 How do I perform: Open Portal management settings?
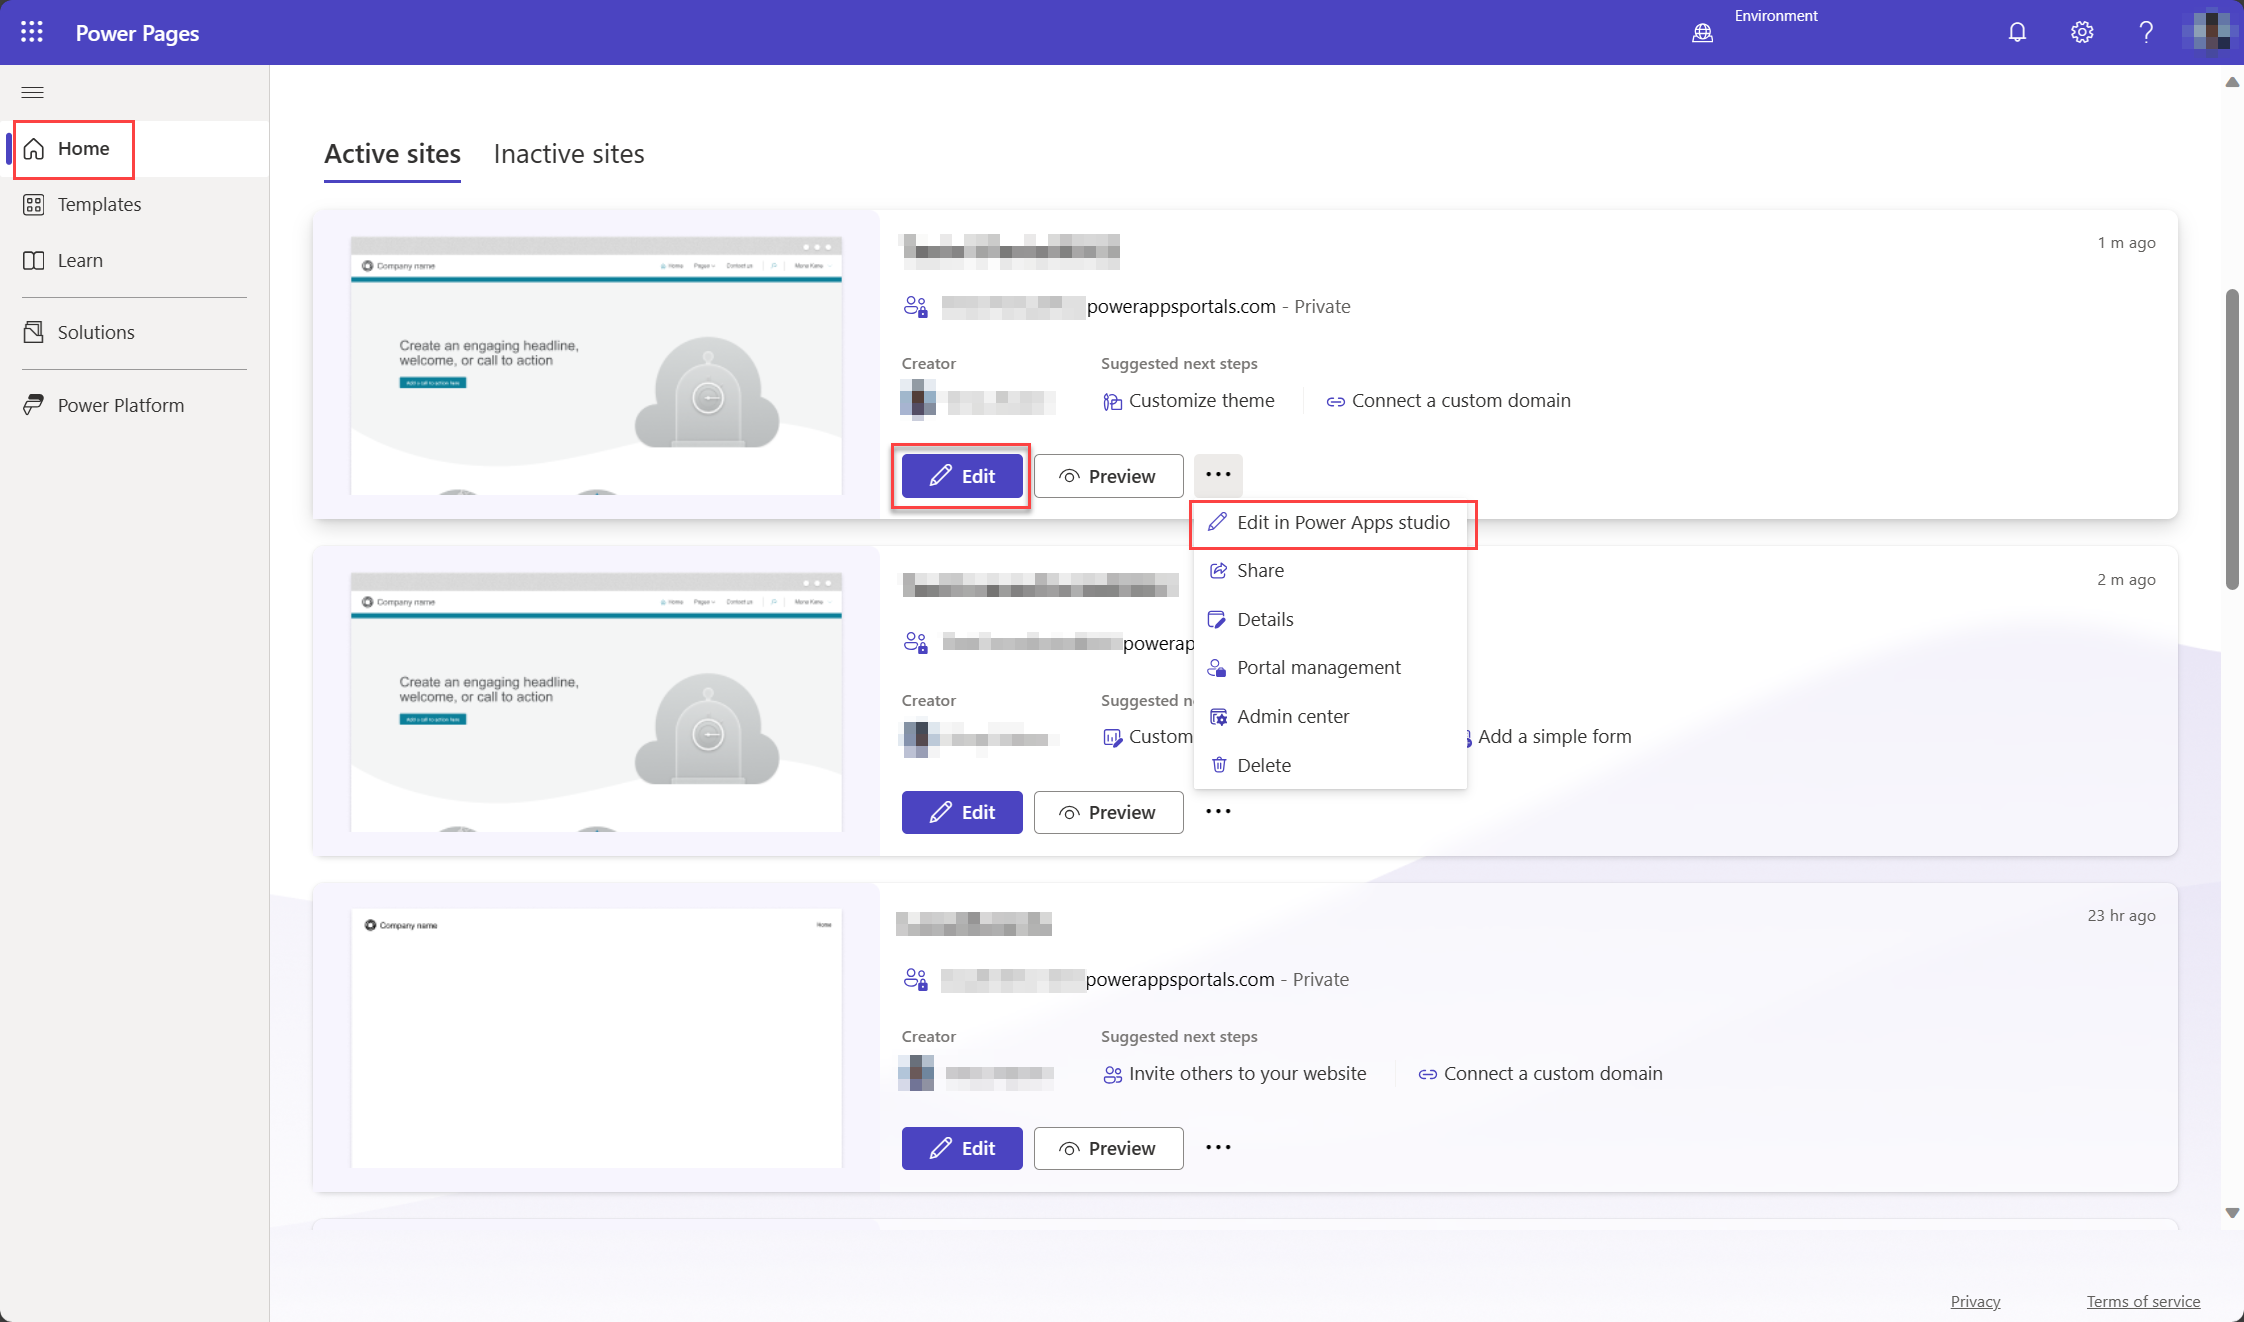(1319, 667)
